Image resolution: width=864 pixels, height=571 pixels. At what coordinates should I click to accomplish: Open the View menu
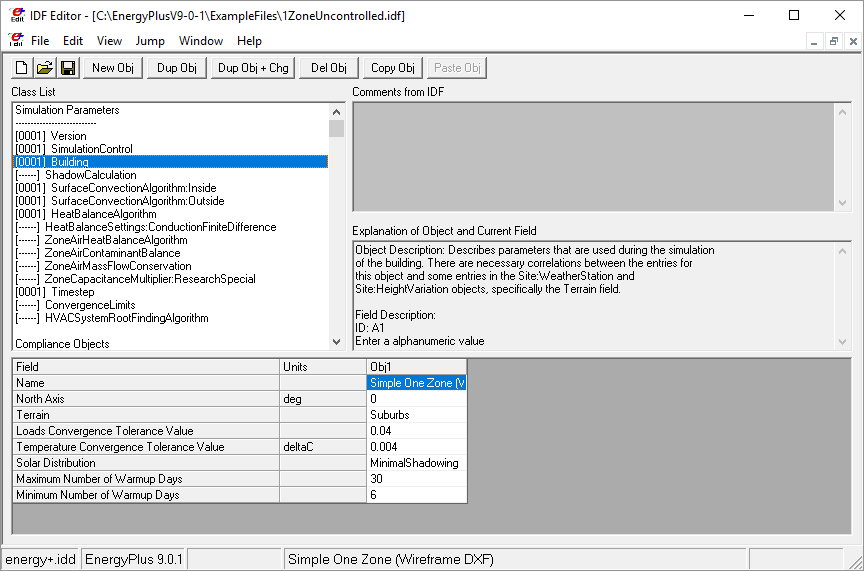click(109, 41)
